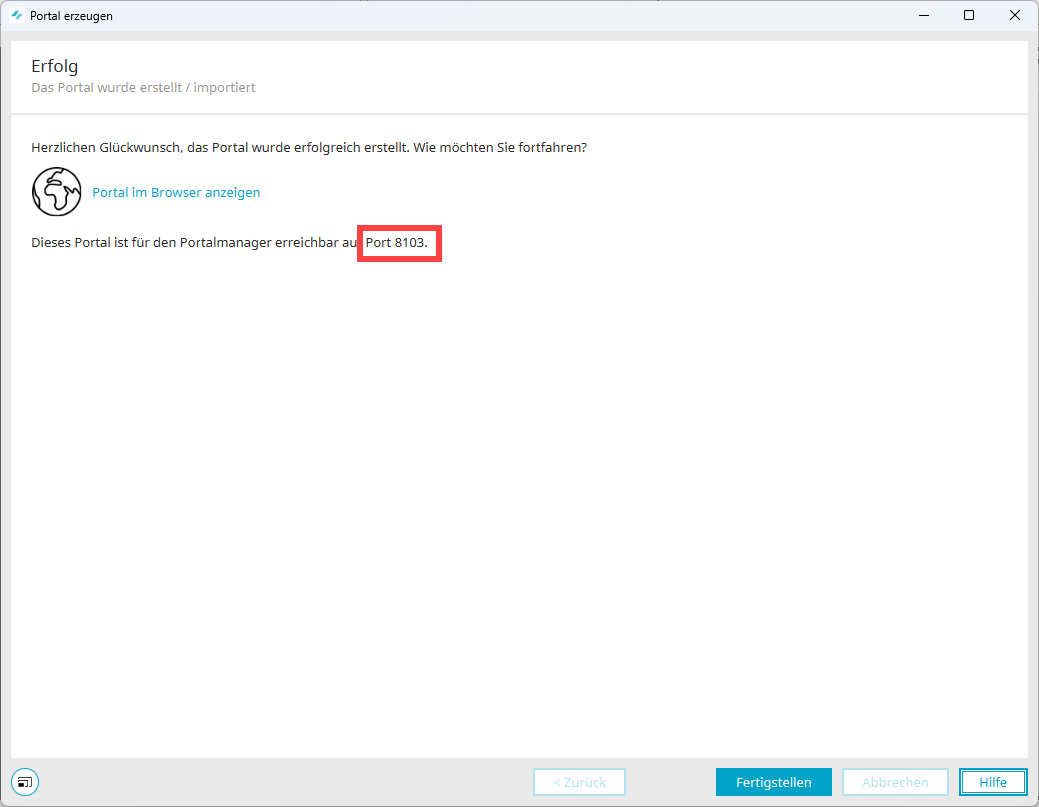Maximize the Portal erzeugen dialog
This screenshot has width=1039, height=807.
tap(969, 16)
